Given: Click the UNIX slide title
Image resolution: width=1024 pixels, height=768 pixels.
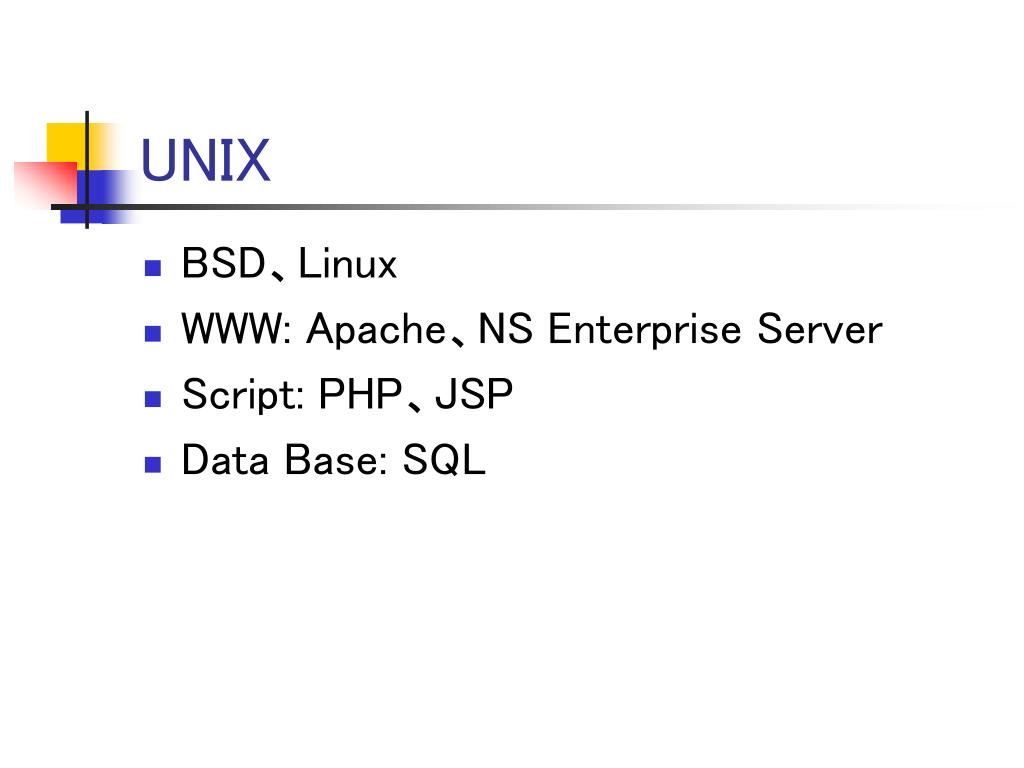Looking at the screenshot, I should [x=205, y=160].
